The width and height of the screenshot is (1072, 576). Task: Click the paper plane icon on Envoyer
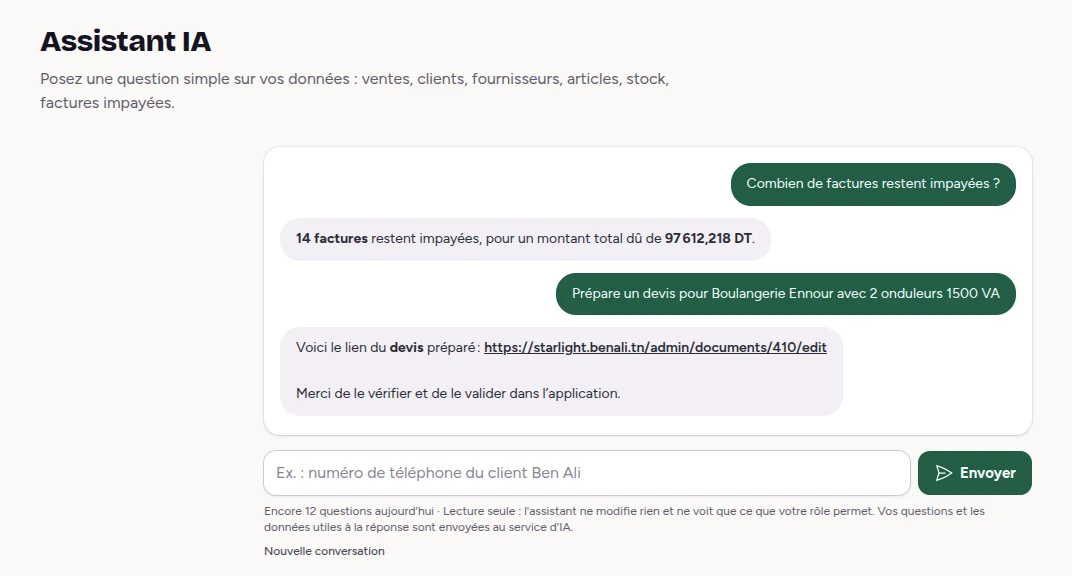[943, 473]
